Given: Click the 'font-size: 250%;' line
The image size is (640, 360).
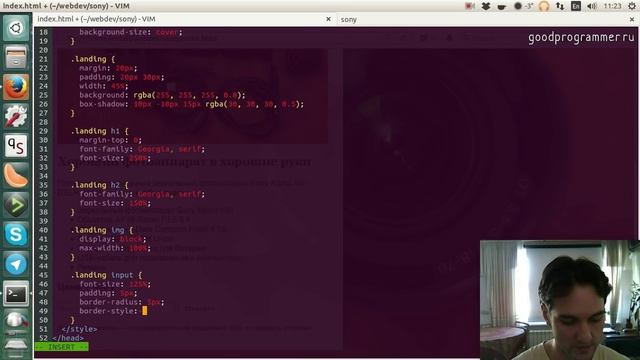Looking at the screenshot, I should [x=115, y=158].
